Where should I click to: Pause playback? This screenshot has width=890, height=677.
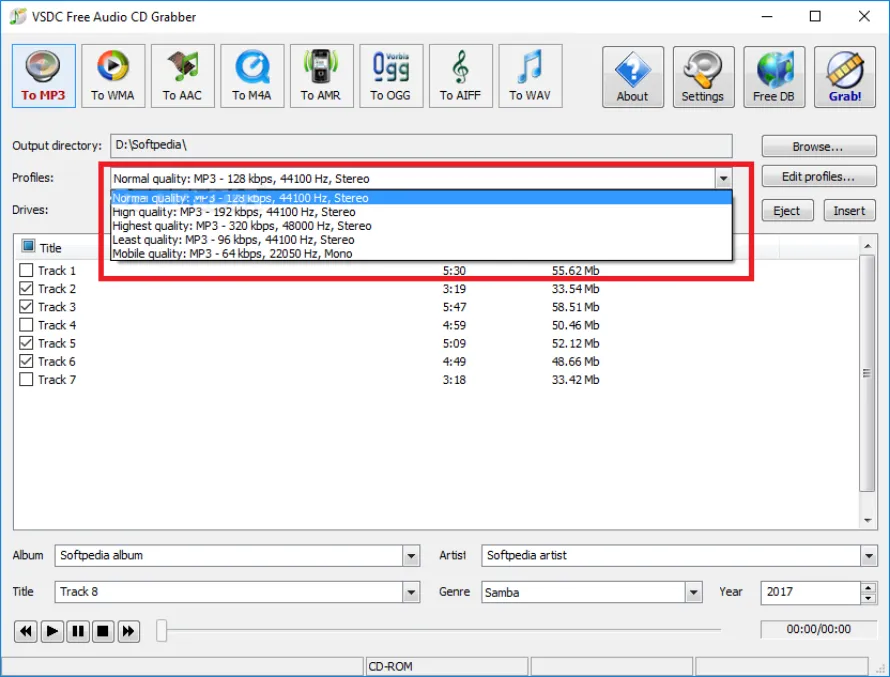pos(78,631)
